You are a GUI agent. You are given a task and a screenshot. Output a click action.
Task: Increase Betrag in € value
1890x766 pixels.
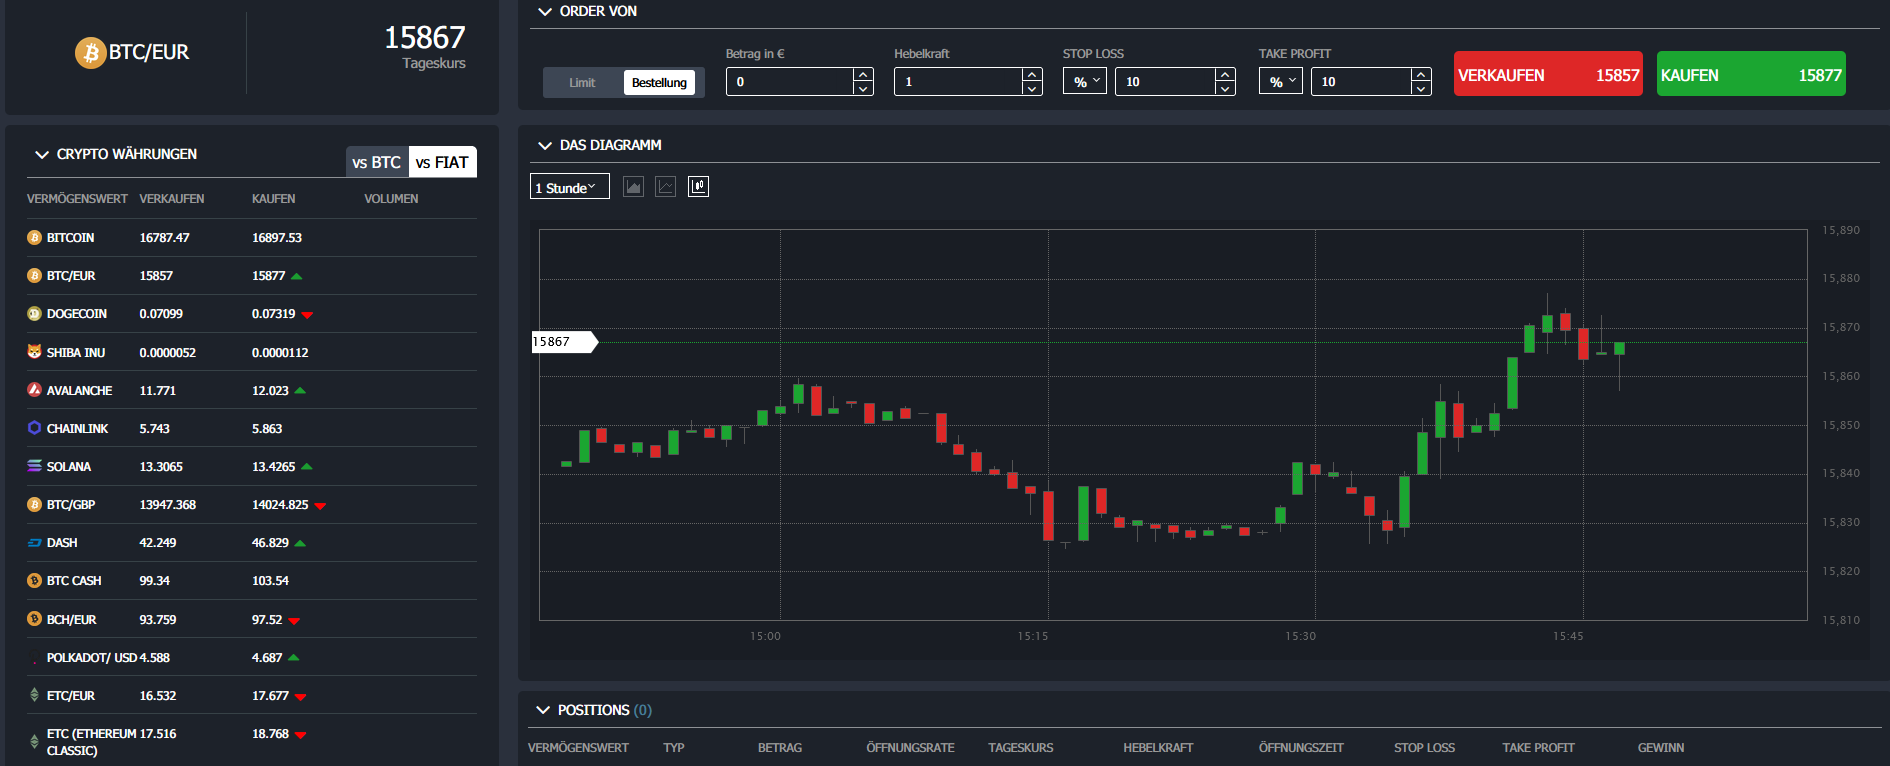(863, 75)
